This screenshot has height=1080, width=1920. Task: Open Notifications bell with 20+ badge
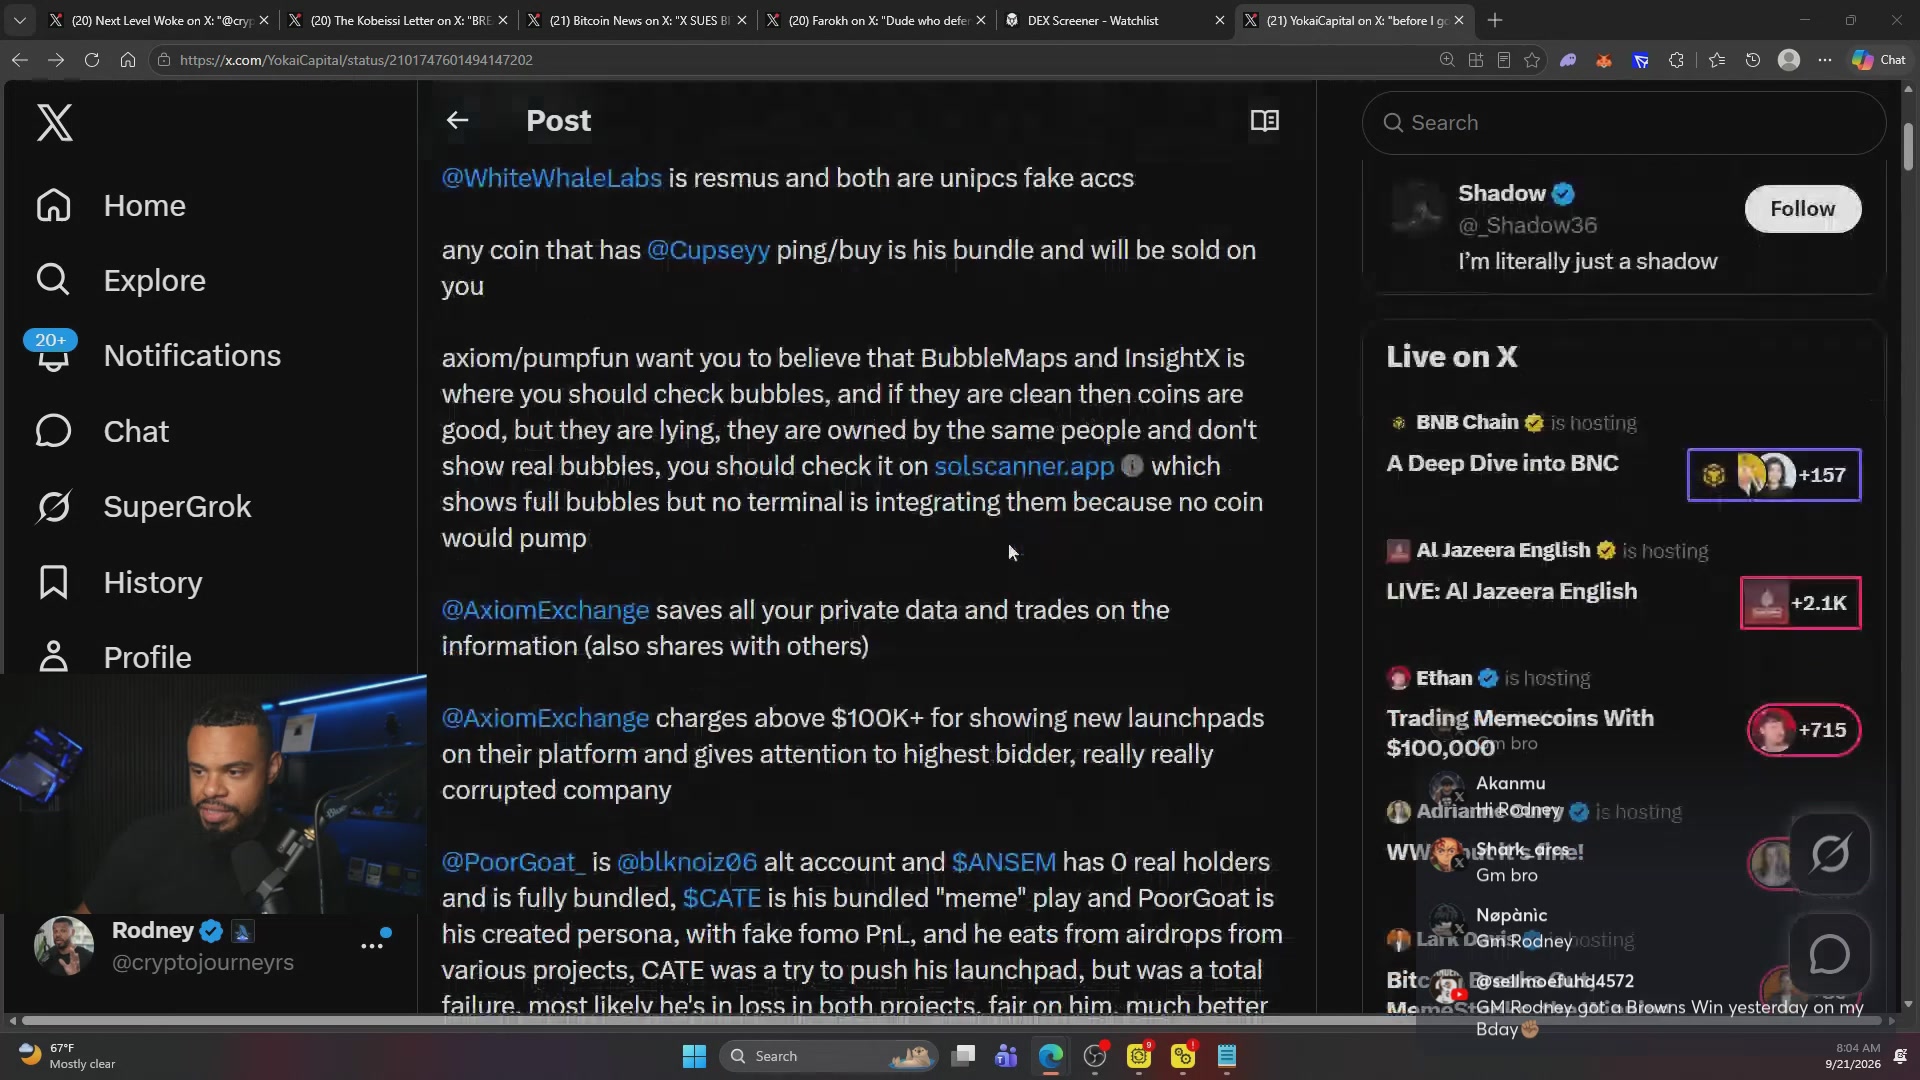tap(53, 354)
